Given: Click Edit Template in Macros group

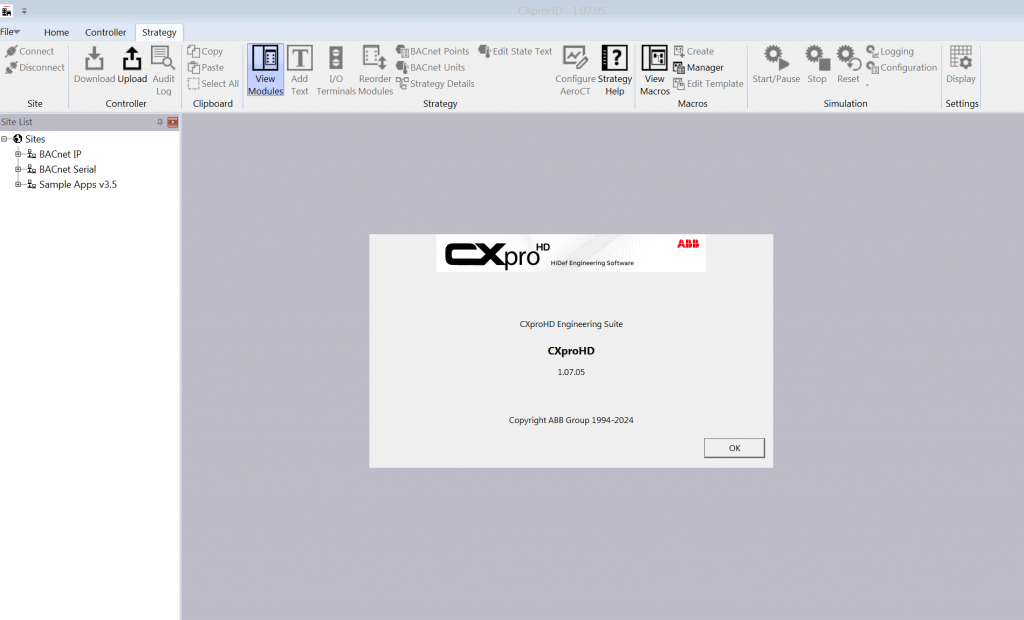Looking at the screenshot, I should 708,84.
